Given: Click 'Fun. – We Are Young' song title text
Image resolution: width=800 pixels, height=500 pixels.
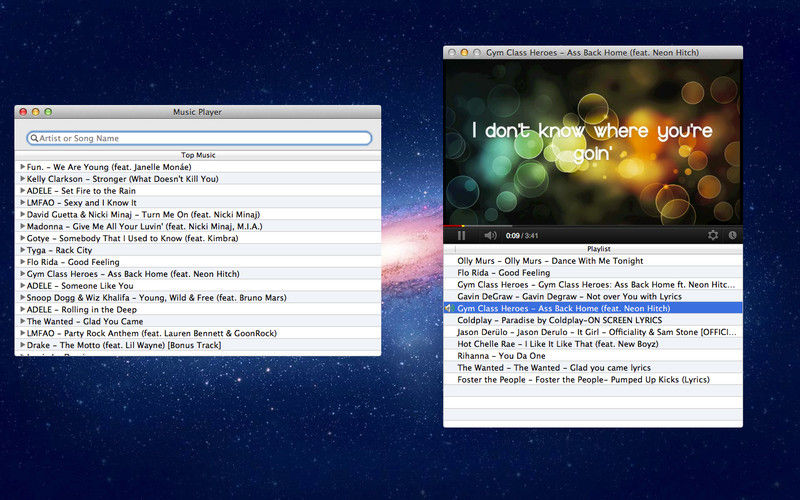Looking at the screenshot, I should tap(109, 167).
